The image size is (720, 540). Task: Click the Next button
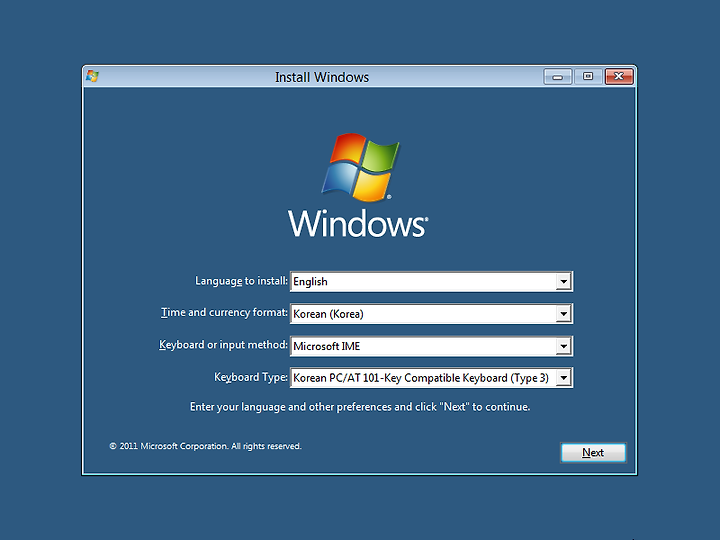[x=593, y=453]
